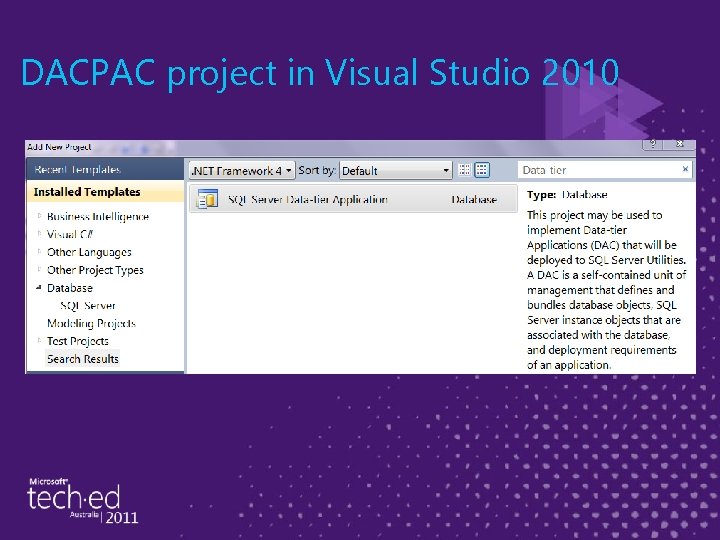
Task: Select the SQL Server Data-tier Application template
Action: tap(353, 199)
